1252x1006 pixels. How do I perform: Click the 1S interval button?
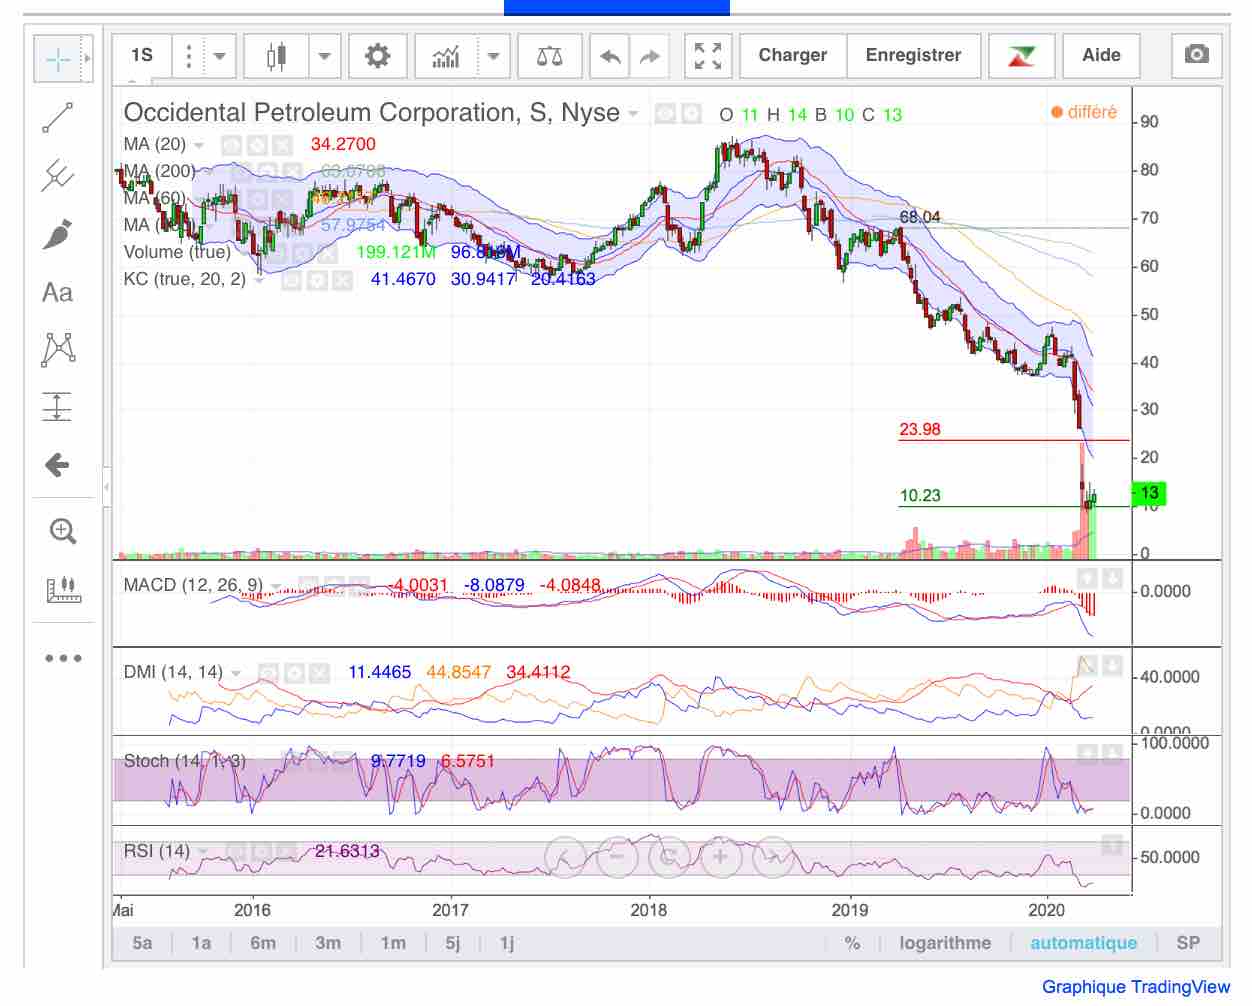pyautogui.click(x=142, y=56)
